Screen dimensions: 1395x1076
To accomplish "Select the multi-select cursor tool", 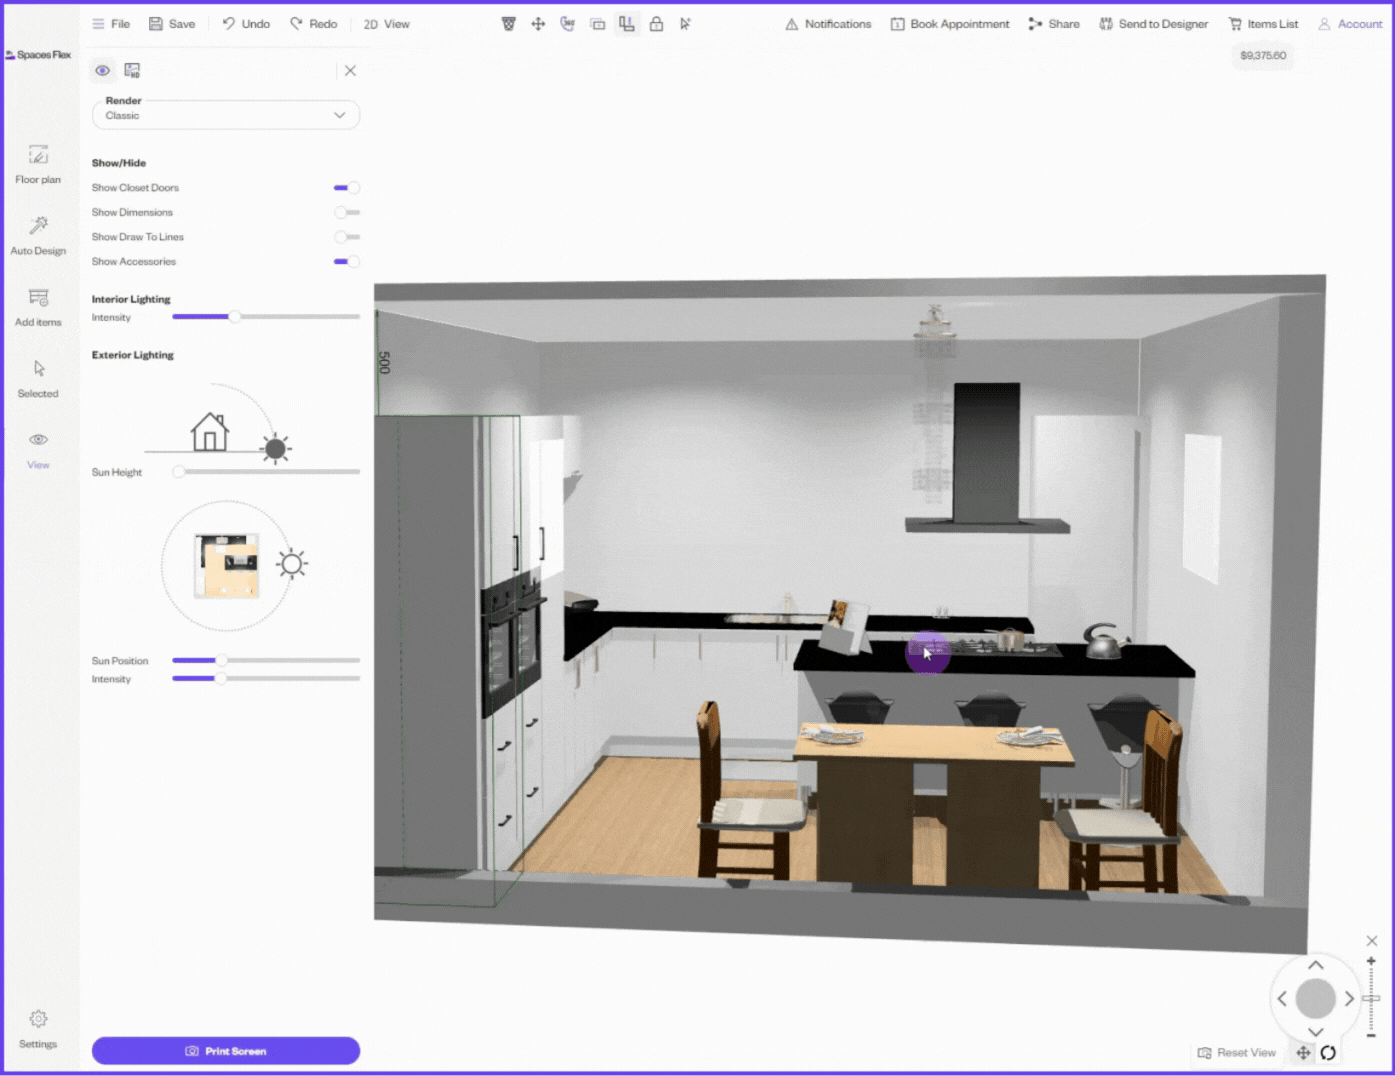I will pos(685,23).
